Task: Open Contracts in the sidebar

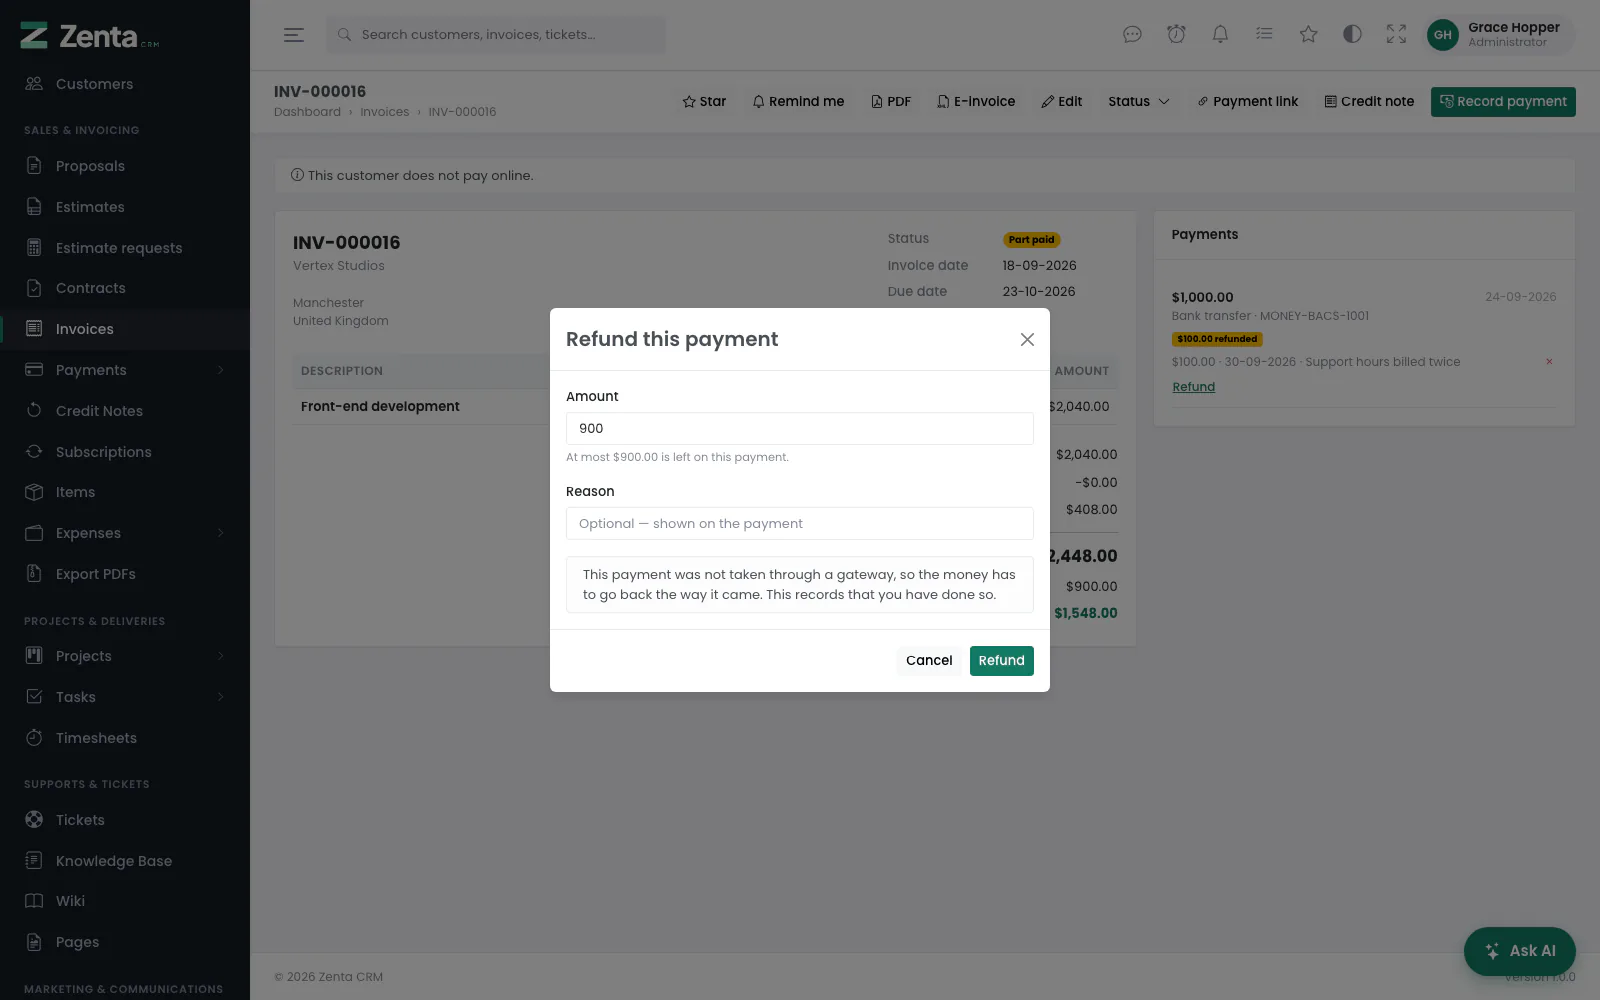Action: point(125,288)
